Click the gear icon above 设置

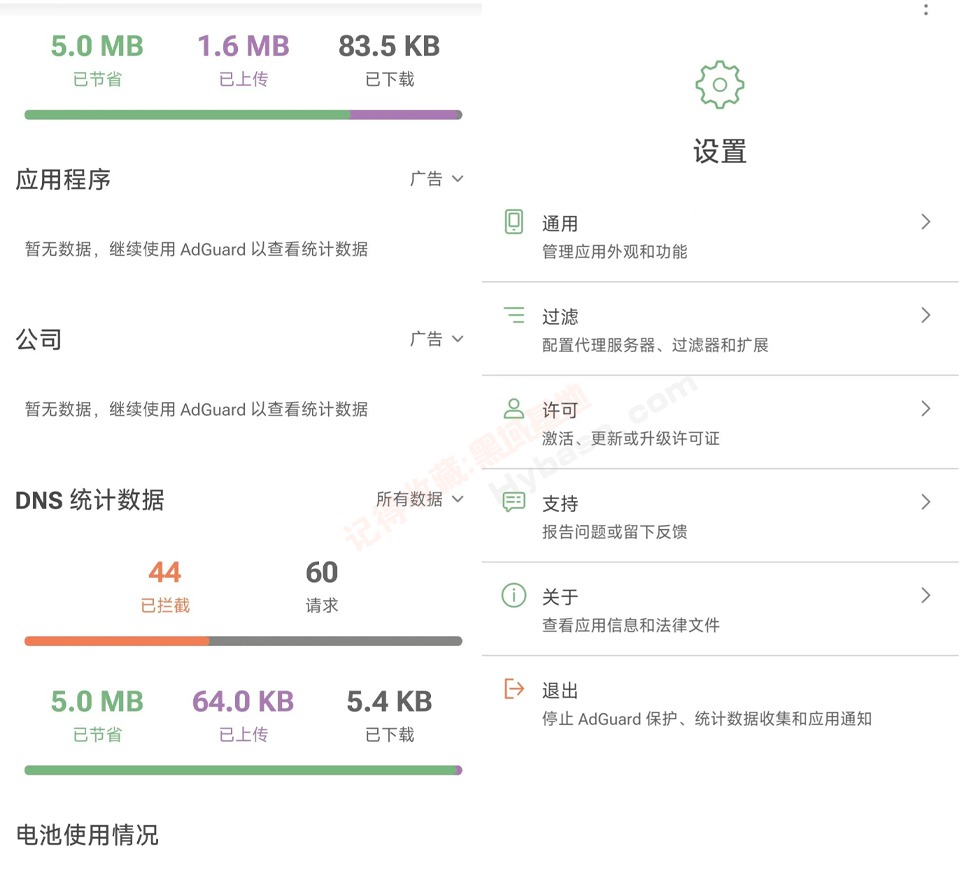(x=720, y=85)
